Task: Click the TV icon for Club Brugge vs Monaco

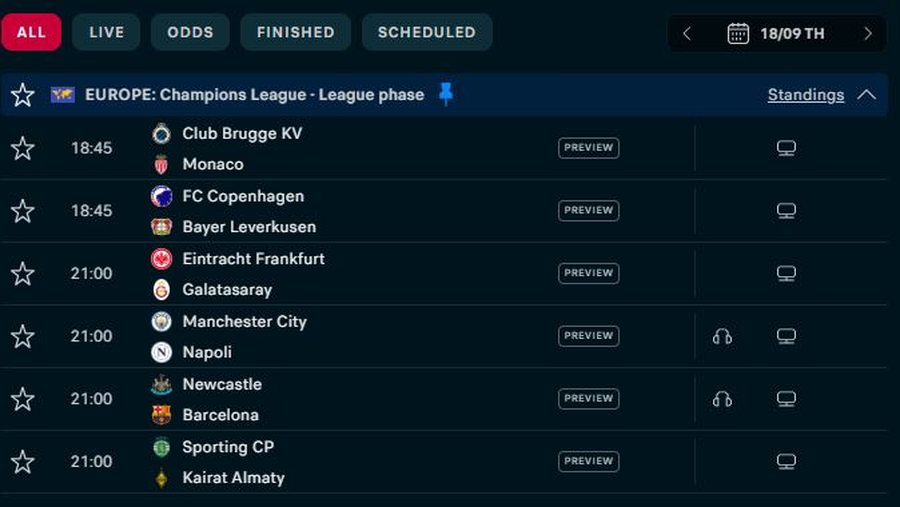Action: point(786,148)
